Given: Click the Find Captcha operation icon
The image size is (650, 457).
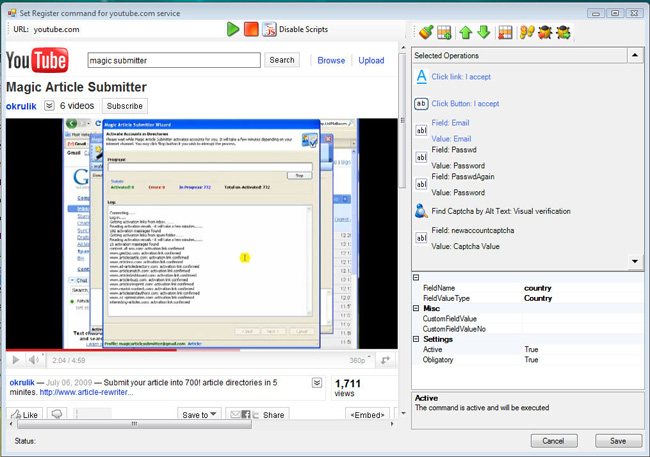Looking at the screenshot, I should point(421,211).
